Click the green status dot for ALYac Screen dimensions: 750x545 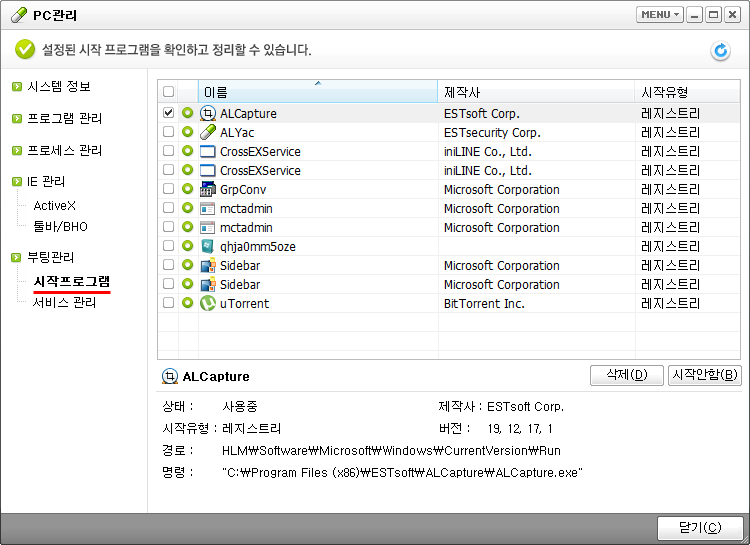pos(188,132)
